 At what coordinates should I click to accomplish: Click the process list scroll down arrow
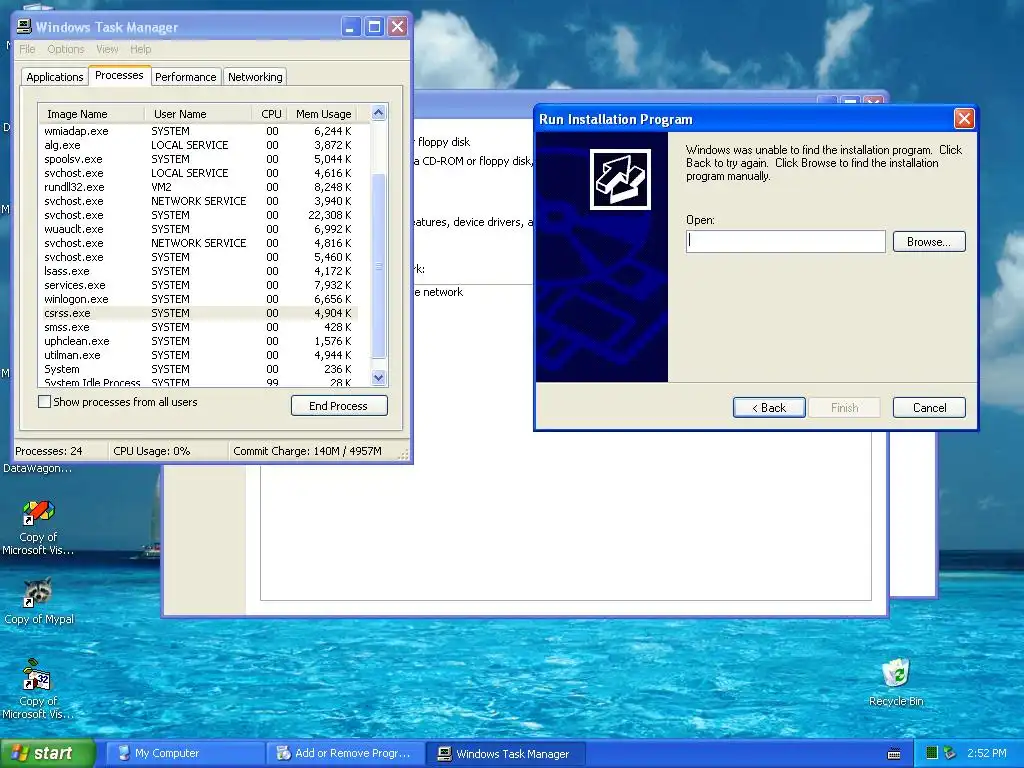[379, 377]
